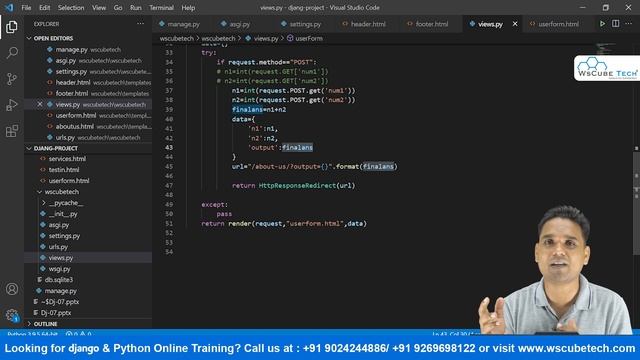Split the editor right icon
640x360 pixels.
coord(616,24)
